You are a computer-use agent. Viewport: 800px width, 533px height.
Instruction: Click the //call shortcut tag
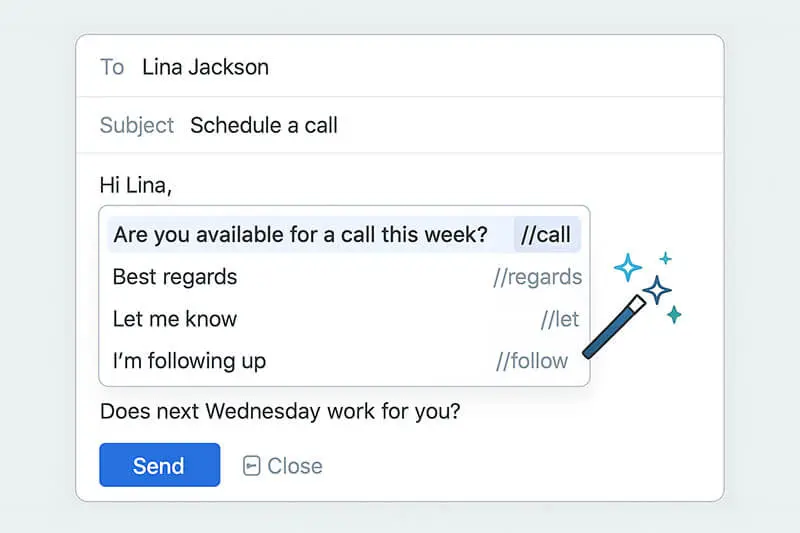[546, 235]
